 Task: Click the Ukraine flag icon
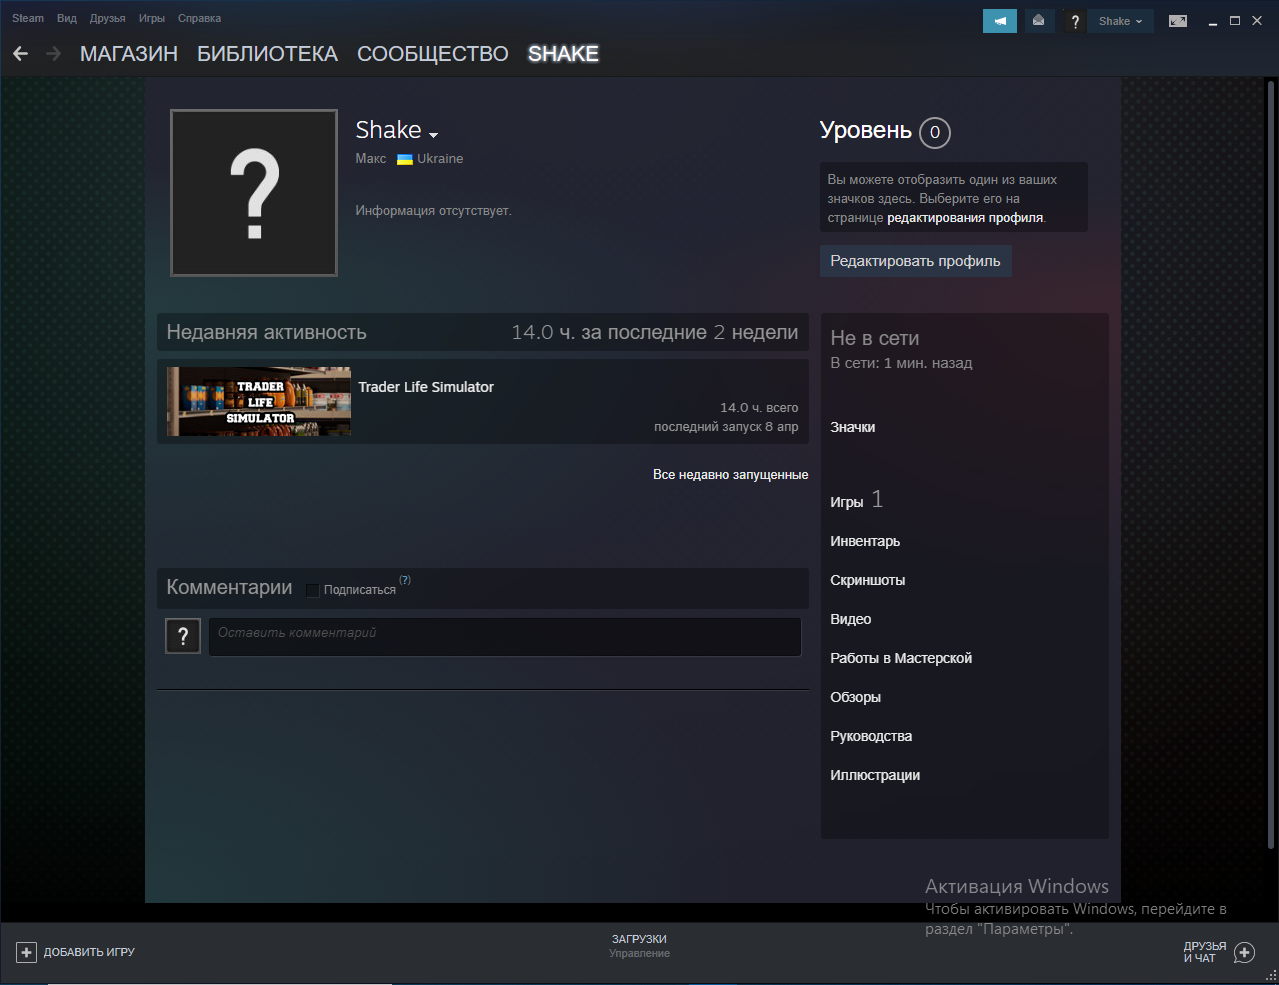point(405,159)
